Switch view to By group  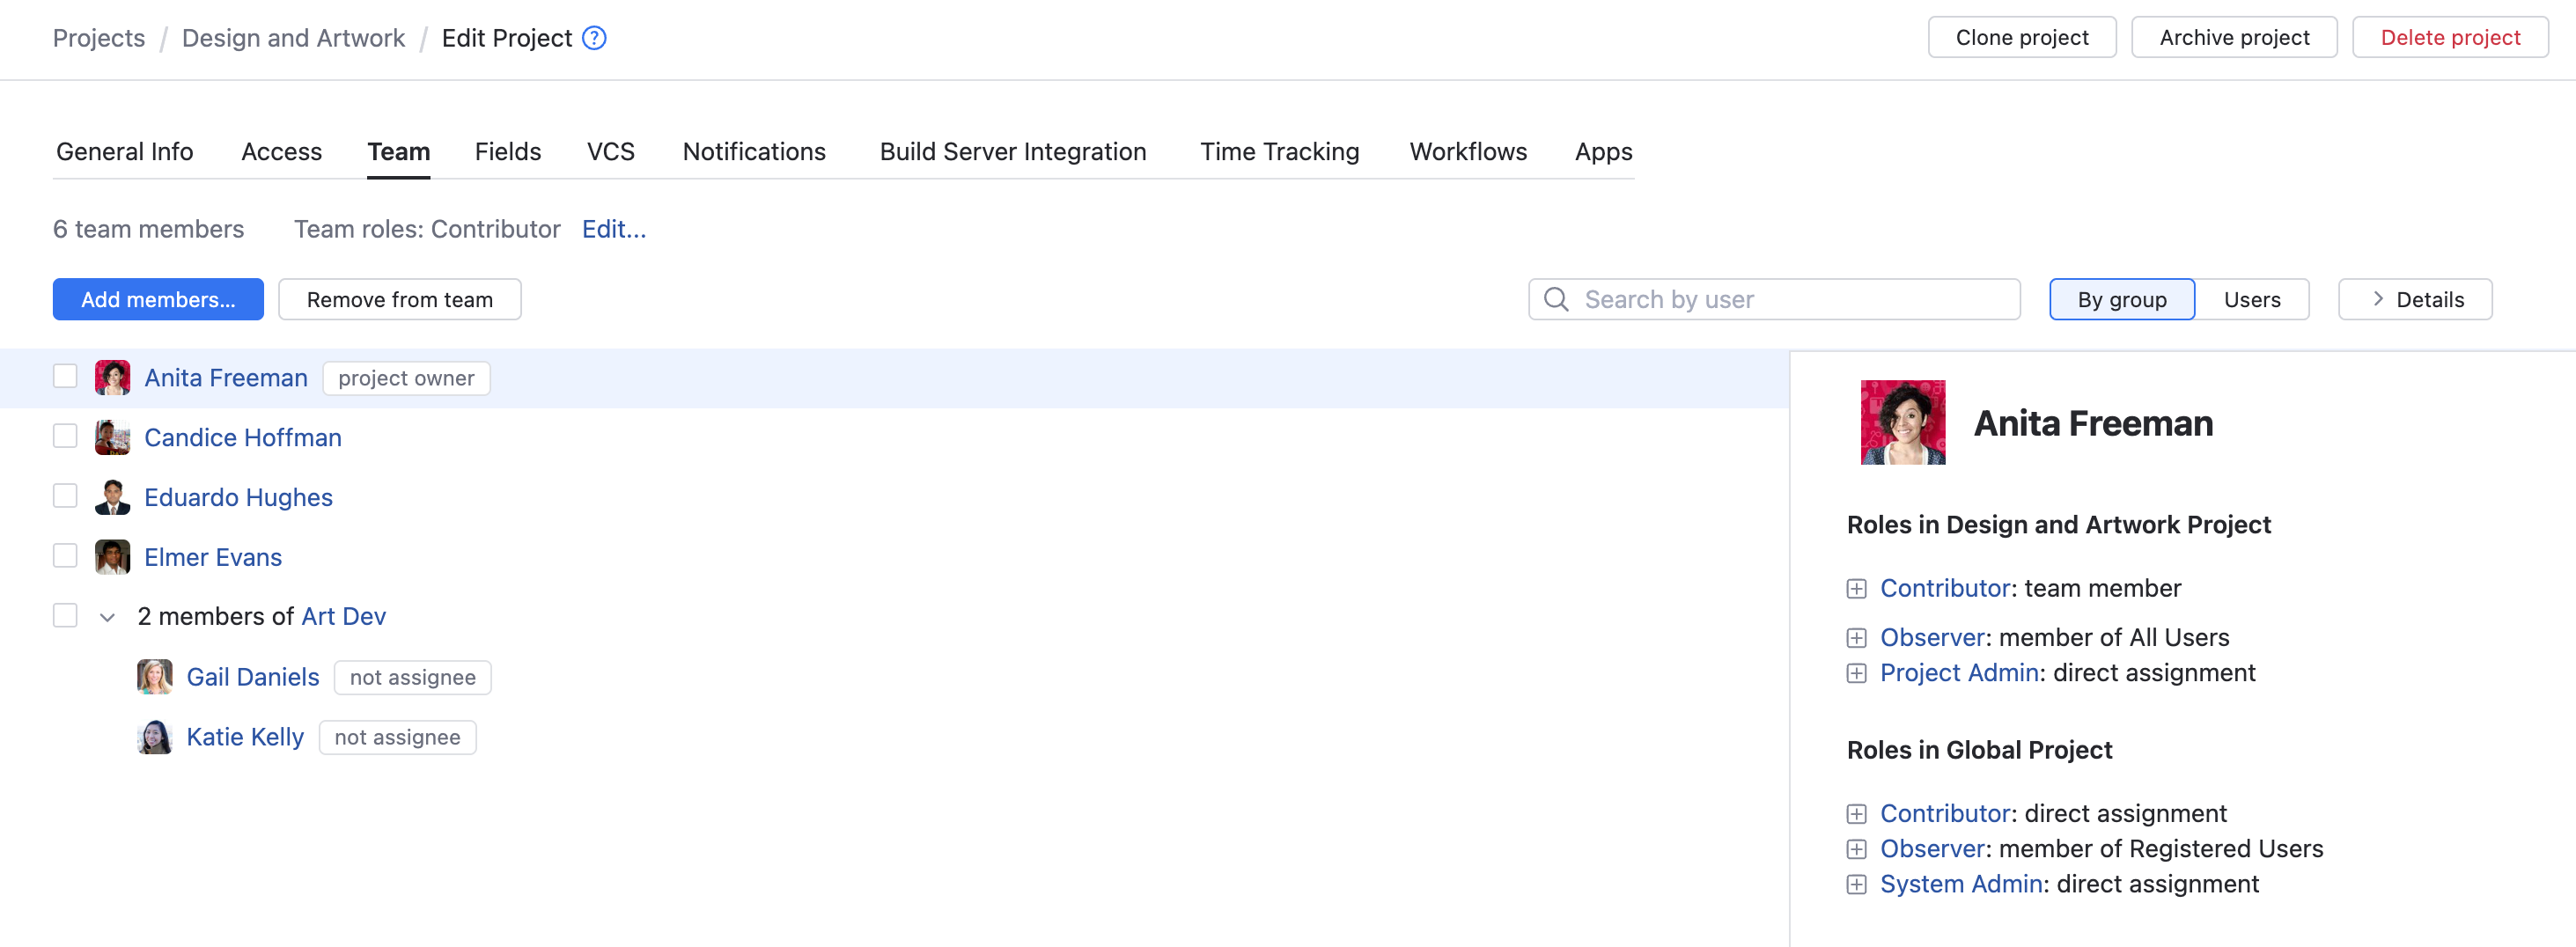pos(2121,299)
